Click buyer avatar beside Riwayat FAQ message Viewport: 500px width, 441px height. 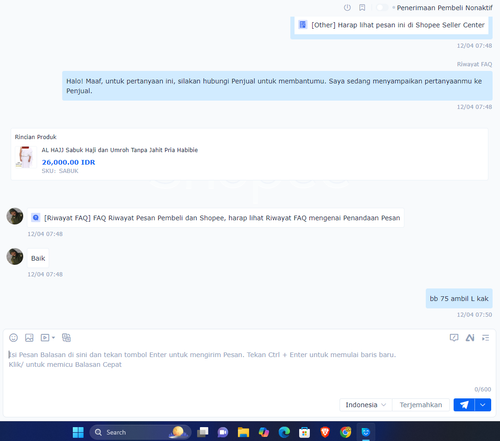pyautogui.click(x=15, y=216)
